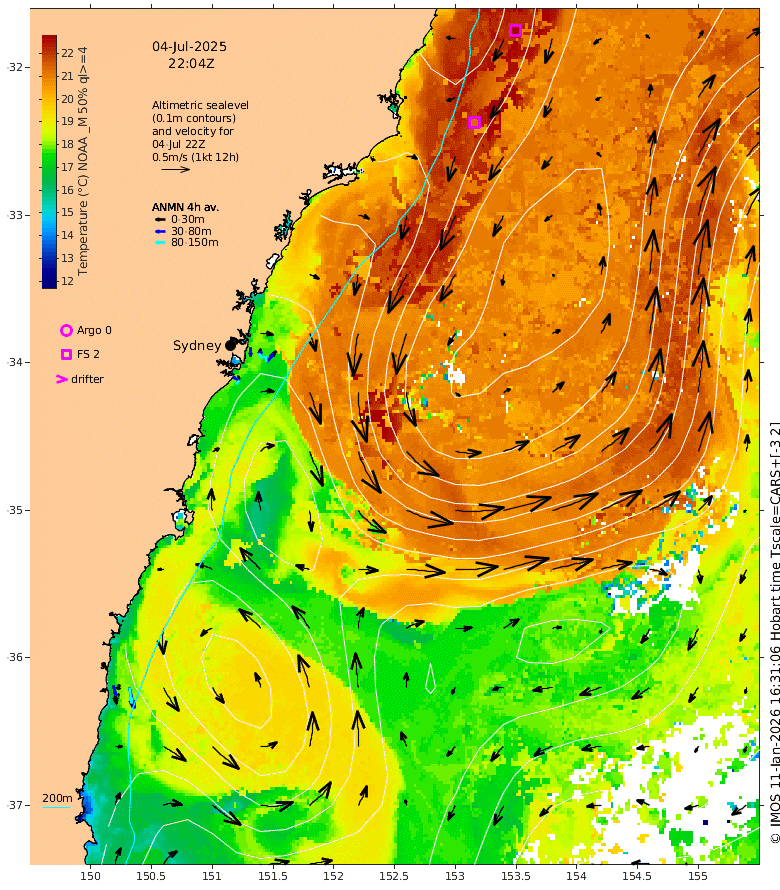Click the "151.5" longitude tick label
This screenshot has height=890, width=780.
(x=272, y=876)
